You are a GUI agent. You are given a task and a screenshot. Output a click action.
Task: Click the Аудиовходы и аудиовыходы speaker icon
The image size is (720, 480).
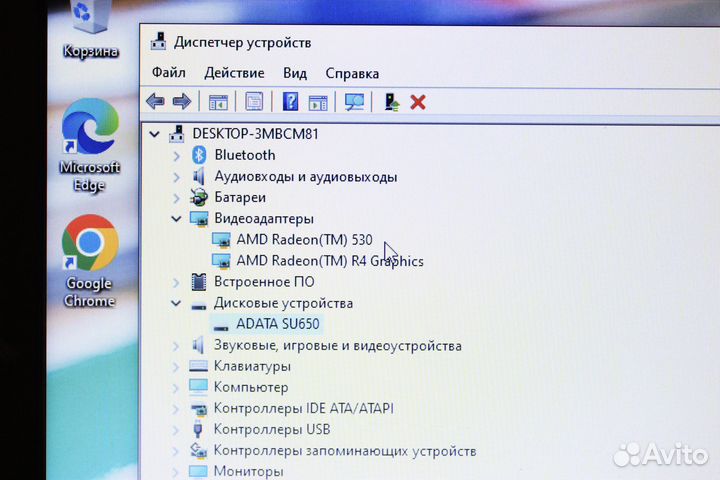coord(198,176)
